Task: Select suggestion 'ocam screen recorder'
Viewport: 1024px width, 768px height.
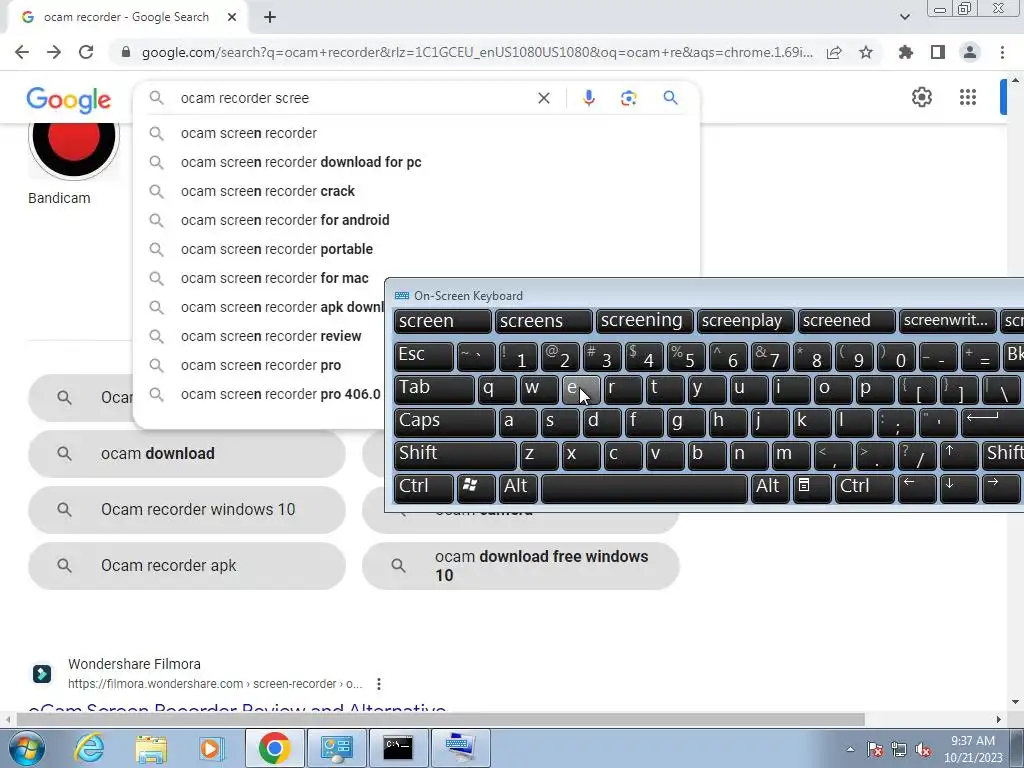Action: pos(416,133)
